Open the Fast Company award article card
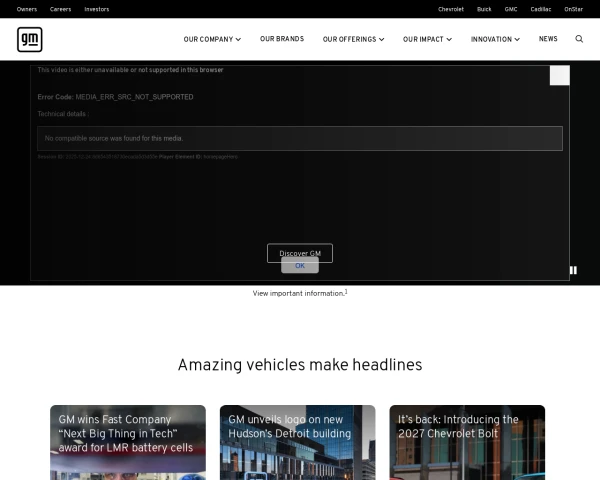 tap(127, 440)
